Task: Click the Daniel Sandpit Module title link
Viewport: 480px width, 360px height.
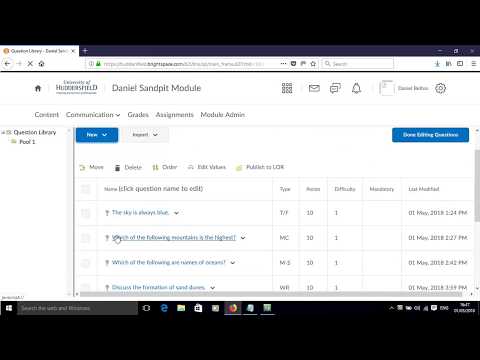Action: click(156, 88)
